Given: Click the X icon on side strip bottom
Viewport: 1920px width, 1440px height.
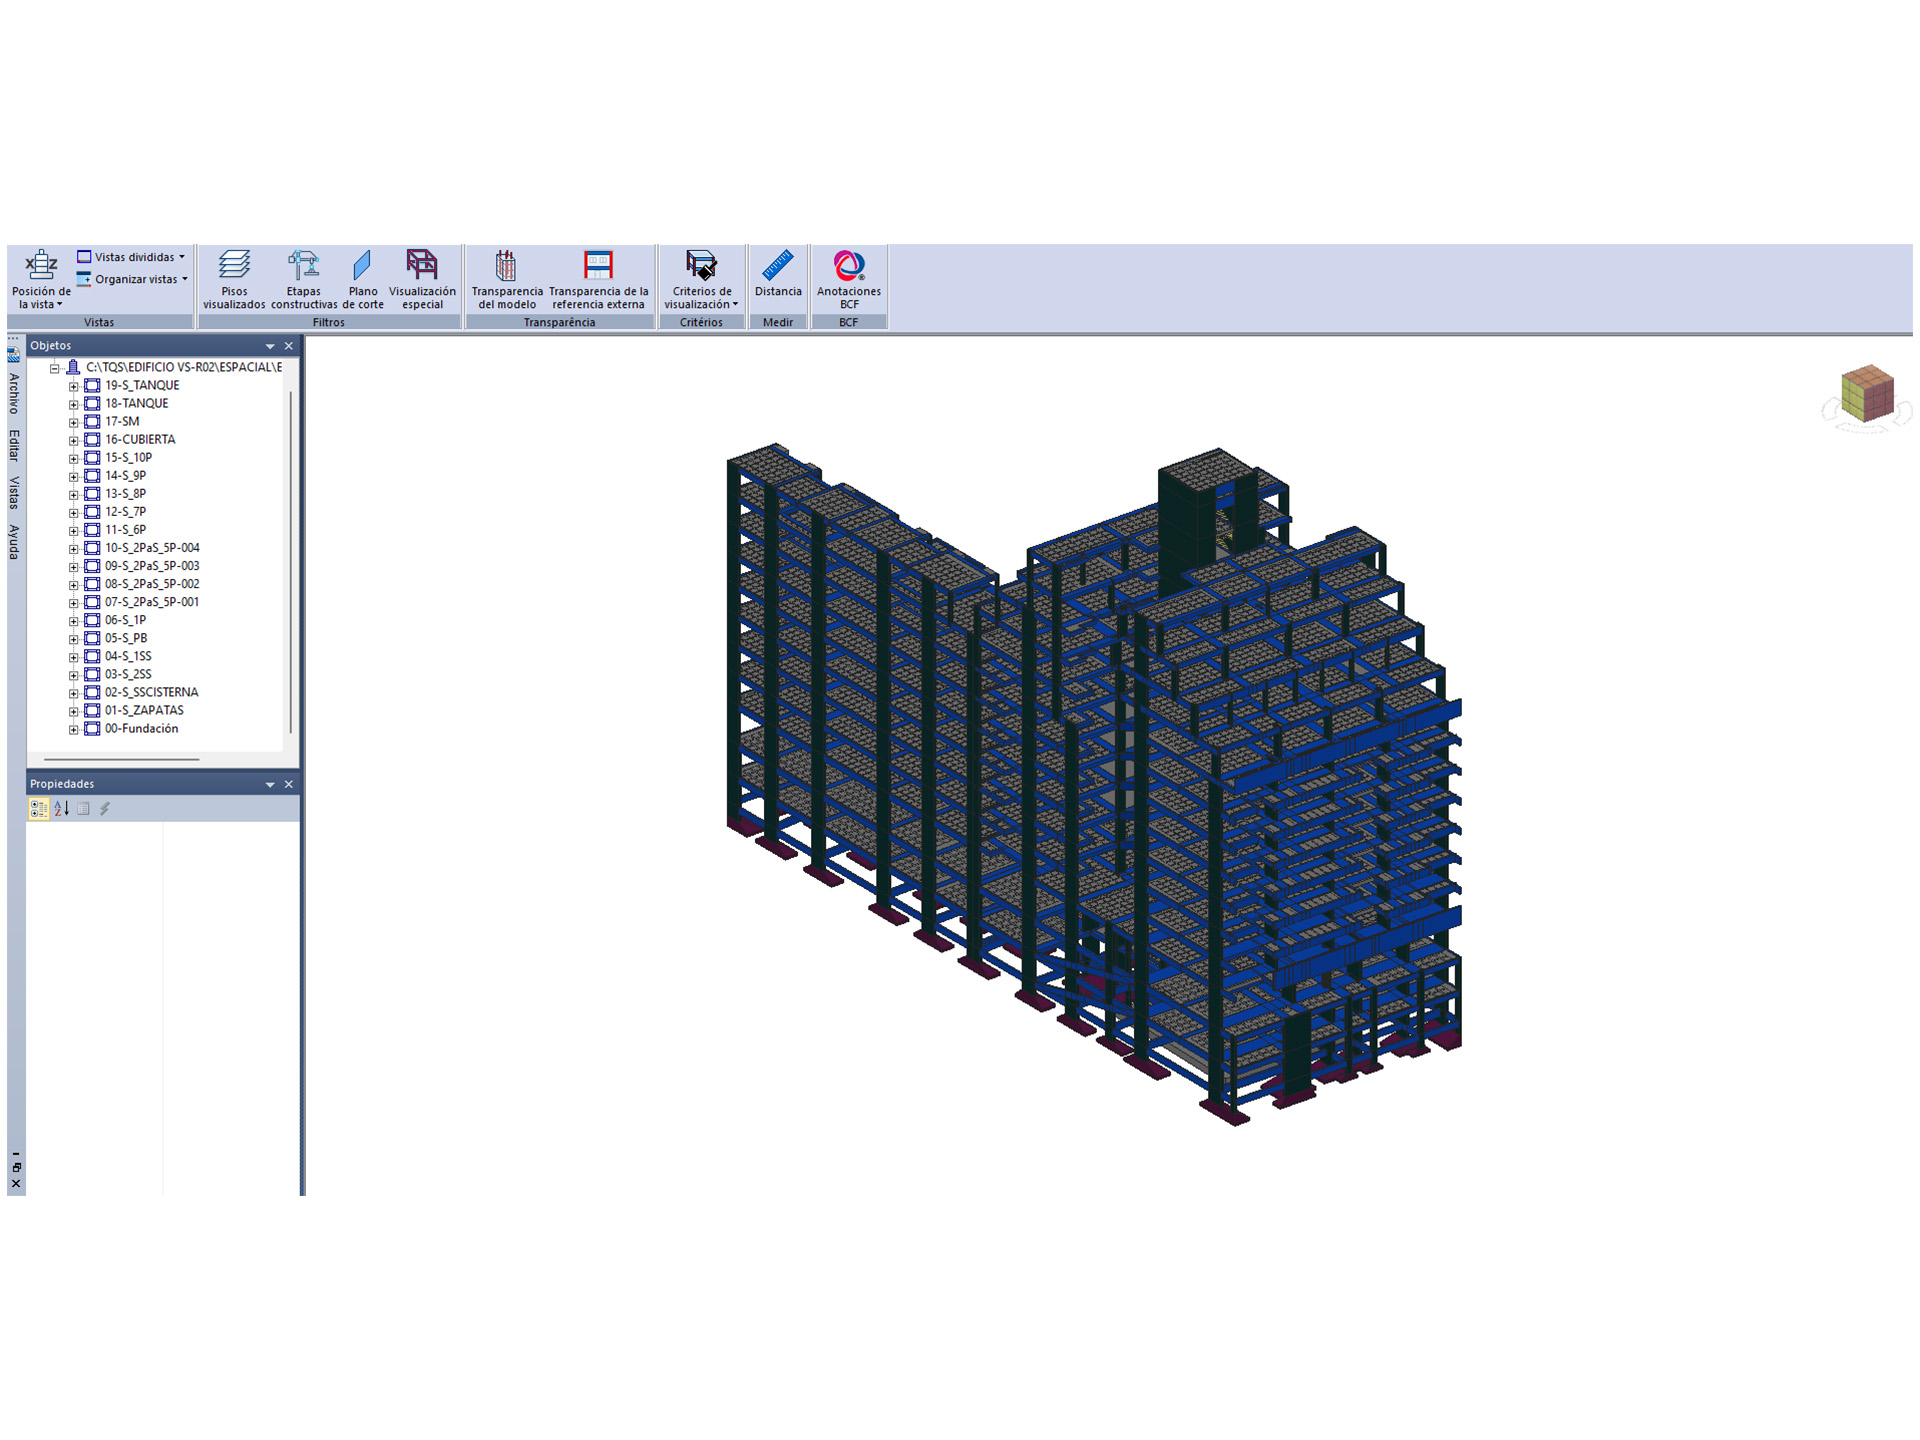Looking at the screenshot, I should click(x=16, y=1184).
